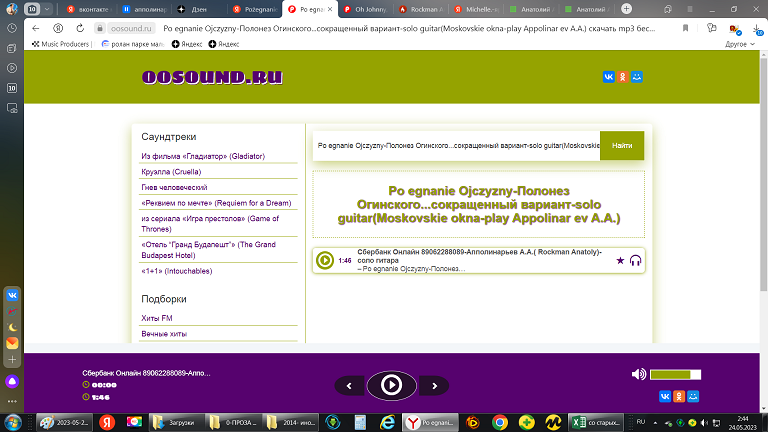Open the «Гладиатор» (Gladiator) soundtrack link

pyautogui.click(x=203, y=156)
